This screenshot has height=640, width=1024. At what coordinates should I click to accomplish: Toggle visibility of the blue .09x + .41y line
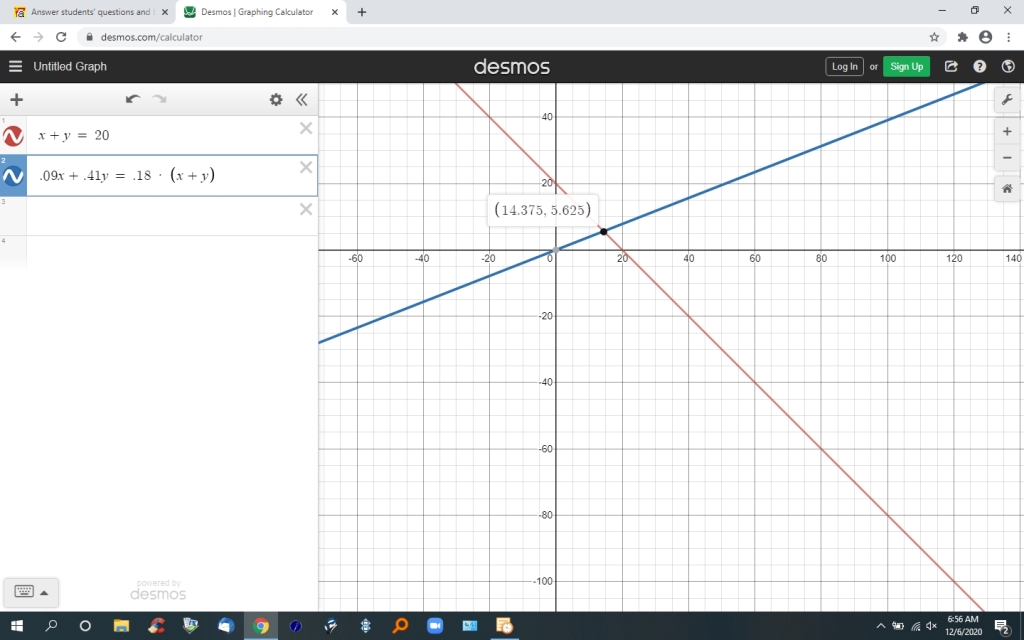click(x=13, y=176)
